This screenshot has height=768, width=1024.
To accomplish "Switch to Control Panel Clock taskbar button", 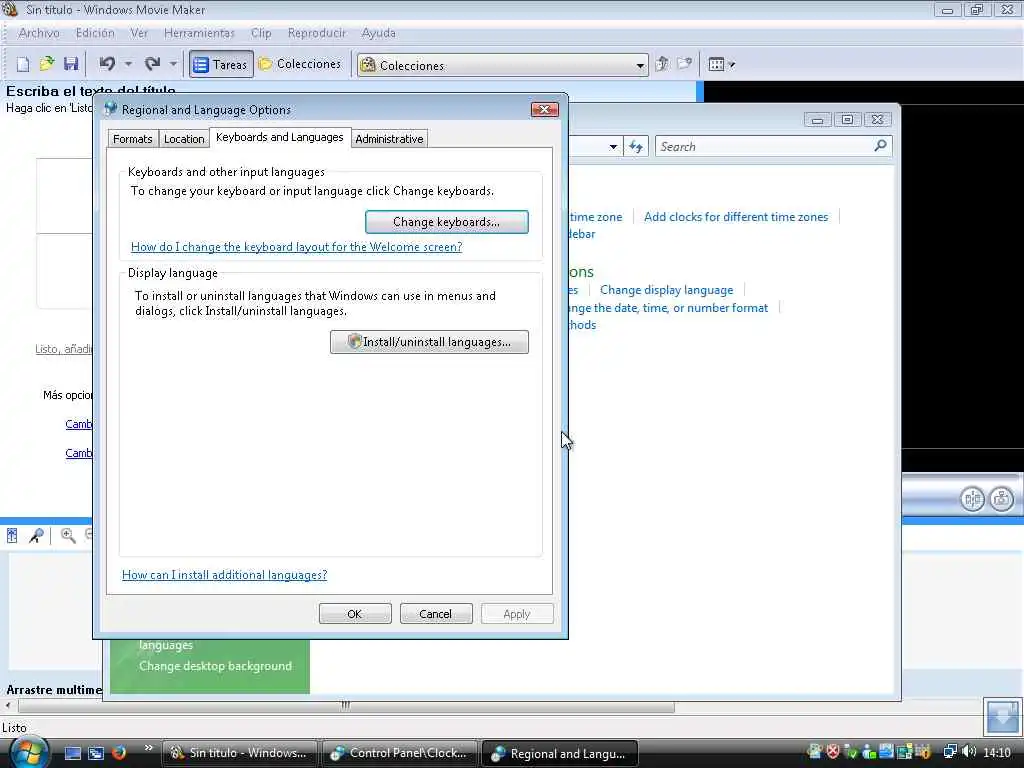I will (x=399, y=753).
